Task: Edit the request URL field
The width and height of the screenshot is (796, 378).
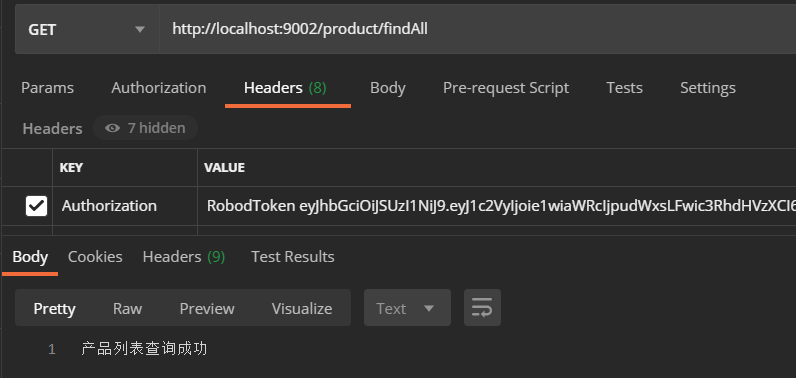Action: click(478, 29)
